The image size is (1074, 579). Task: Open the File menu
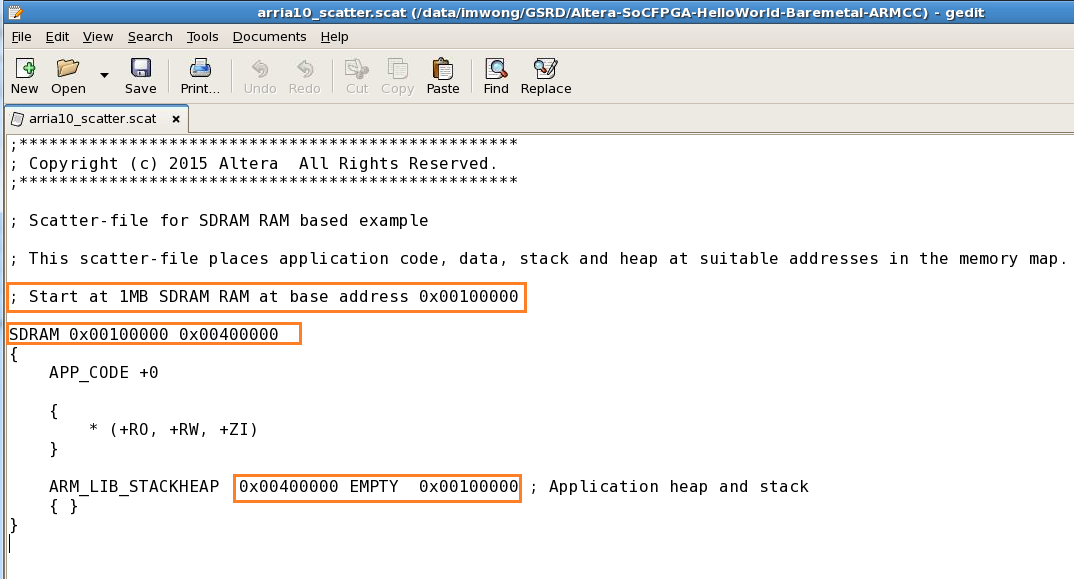[21, 37]
